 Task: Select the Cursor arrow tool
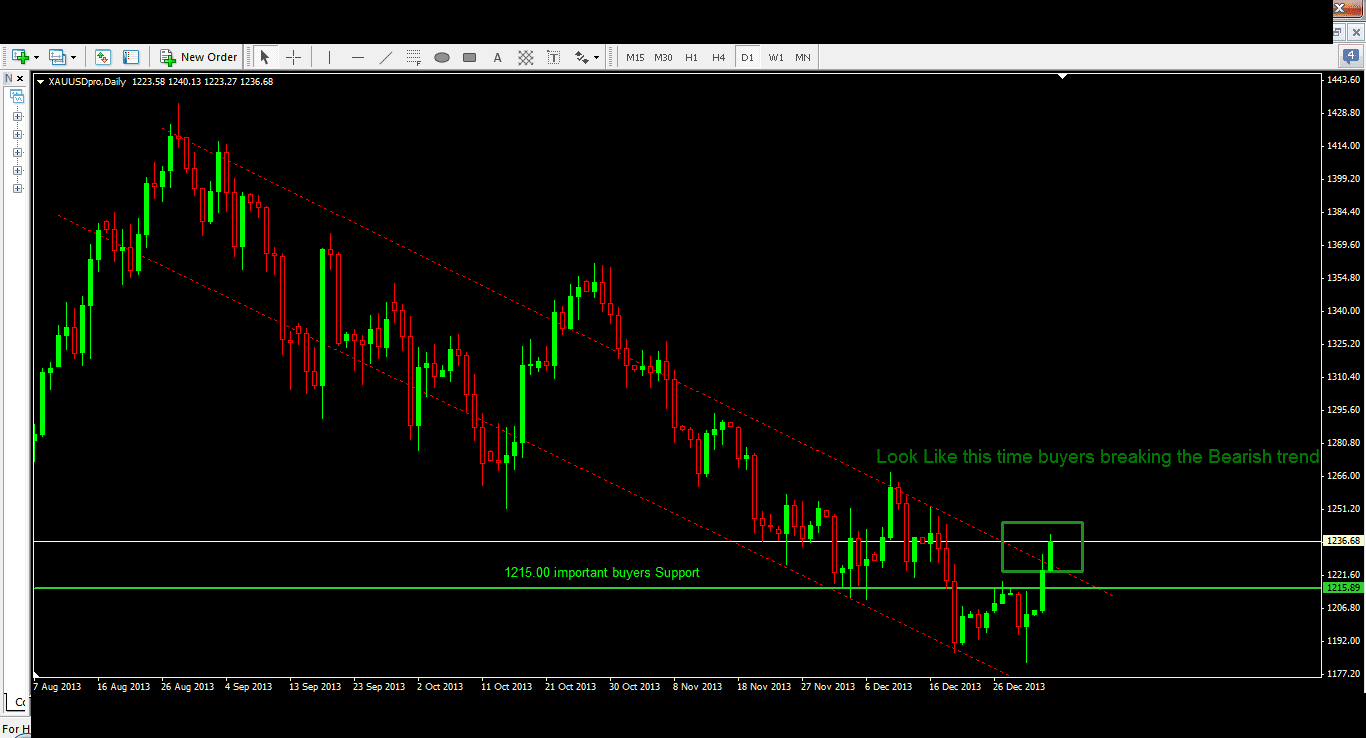click(265, 58)
